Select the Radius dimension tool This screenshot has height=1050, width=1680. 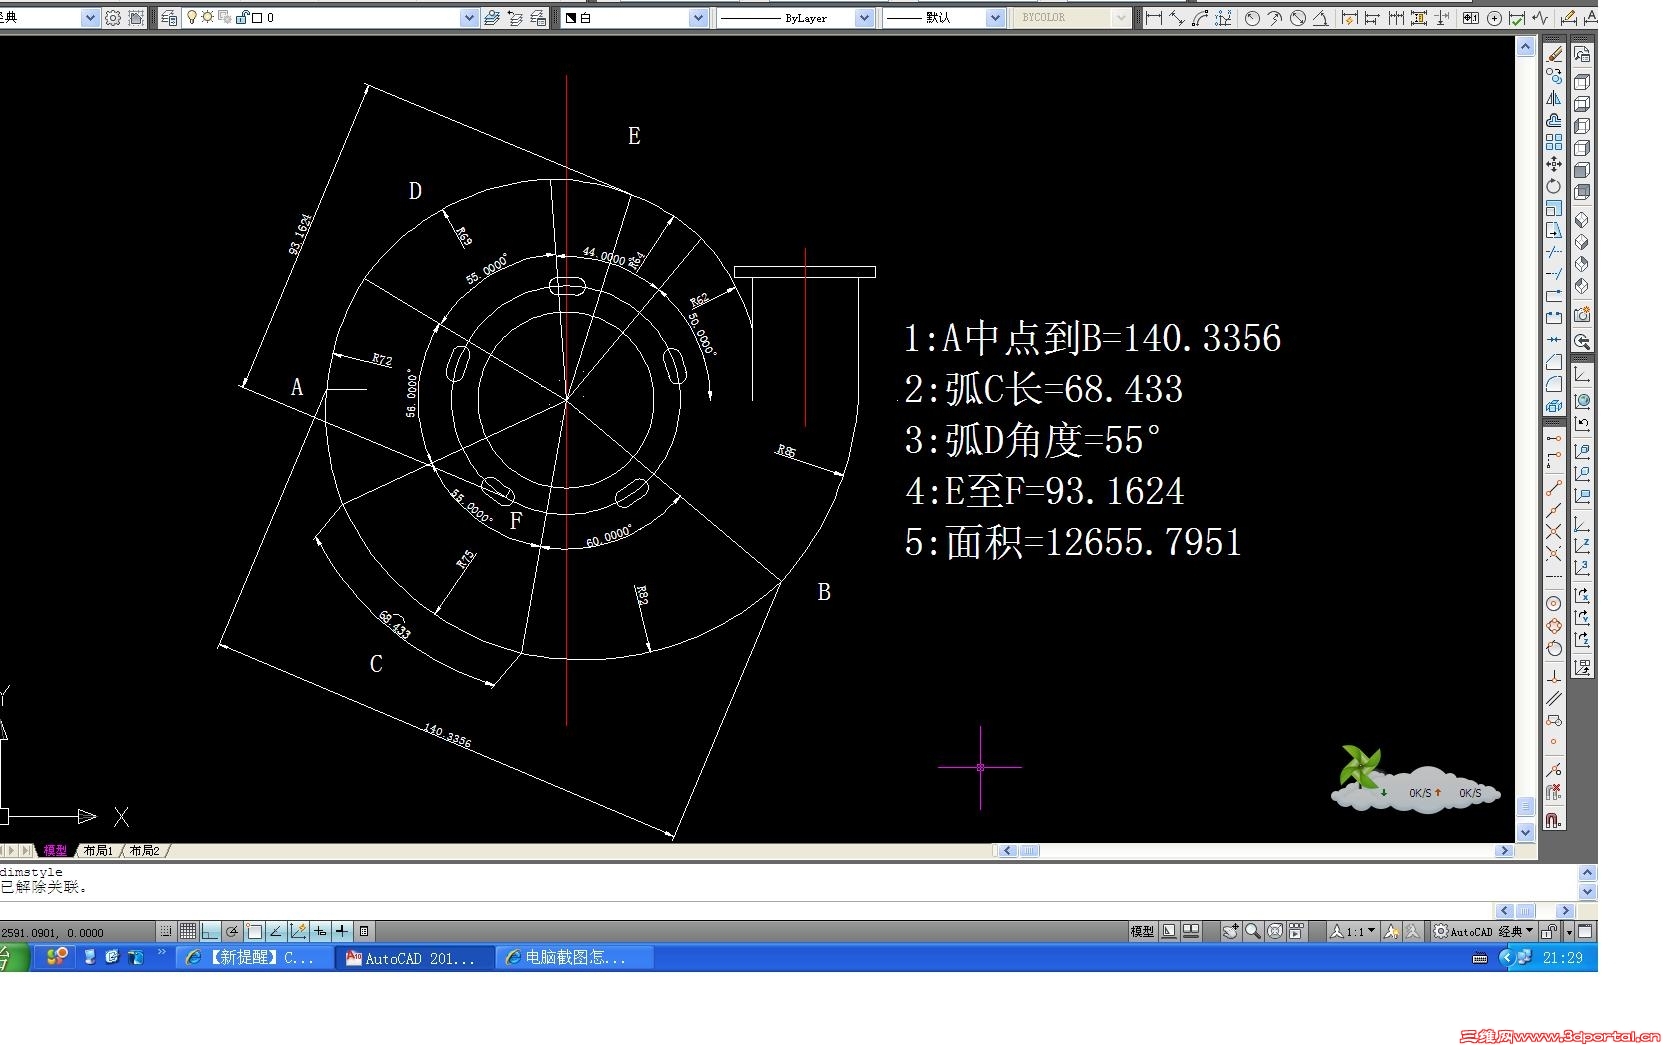tap(1252, 18)
